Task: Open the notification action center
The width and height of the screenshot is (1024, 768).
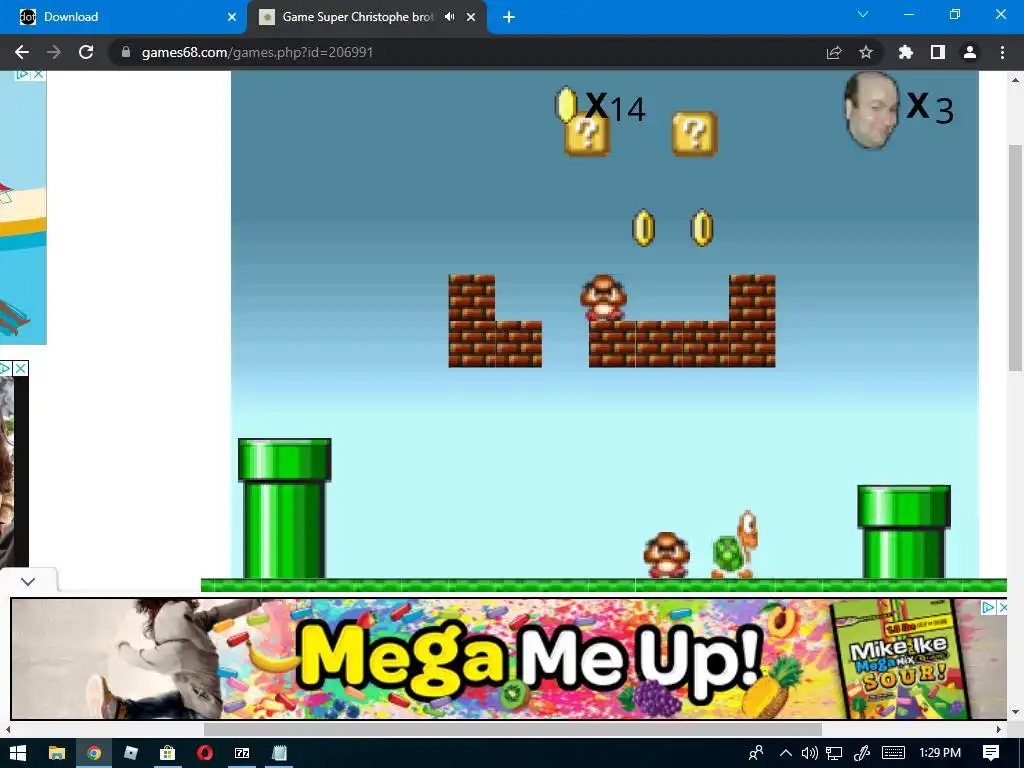Action: tap(991, 753)
